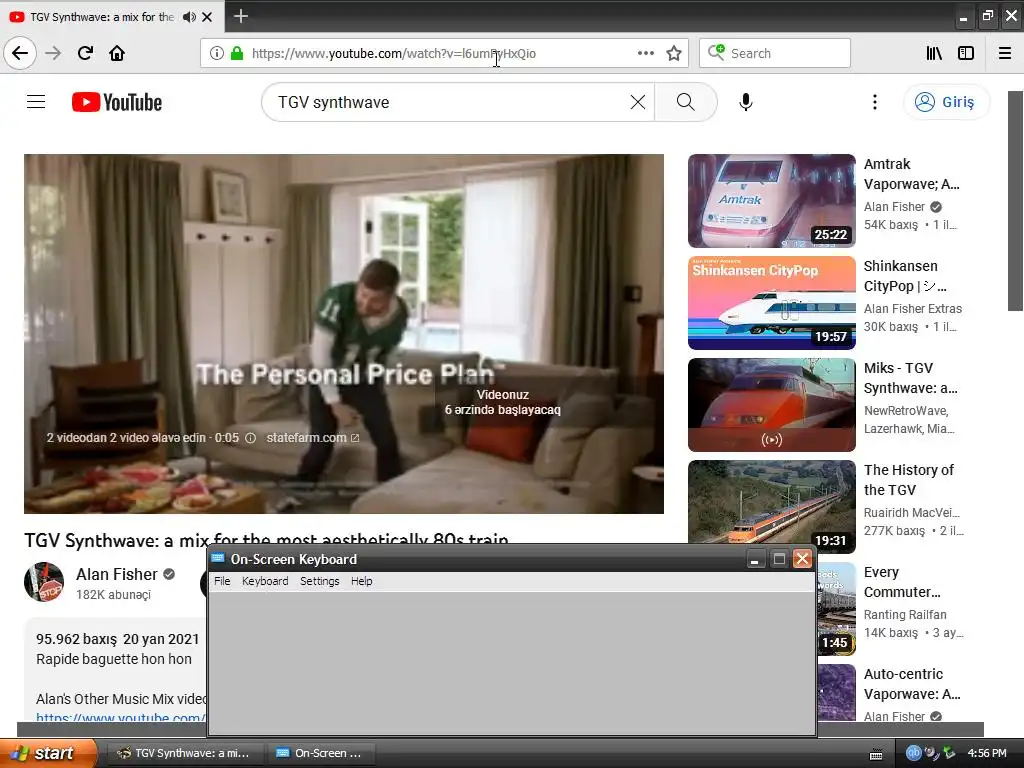Go to YouTube home via logo

pos(117,103)
